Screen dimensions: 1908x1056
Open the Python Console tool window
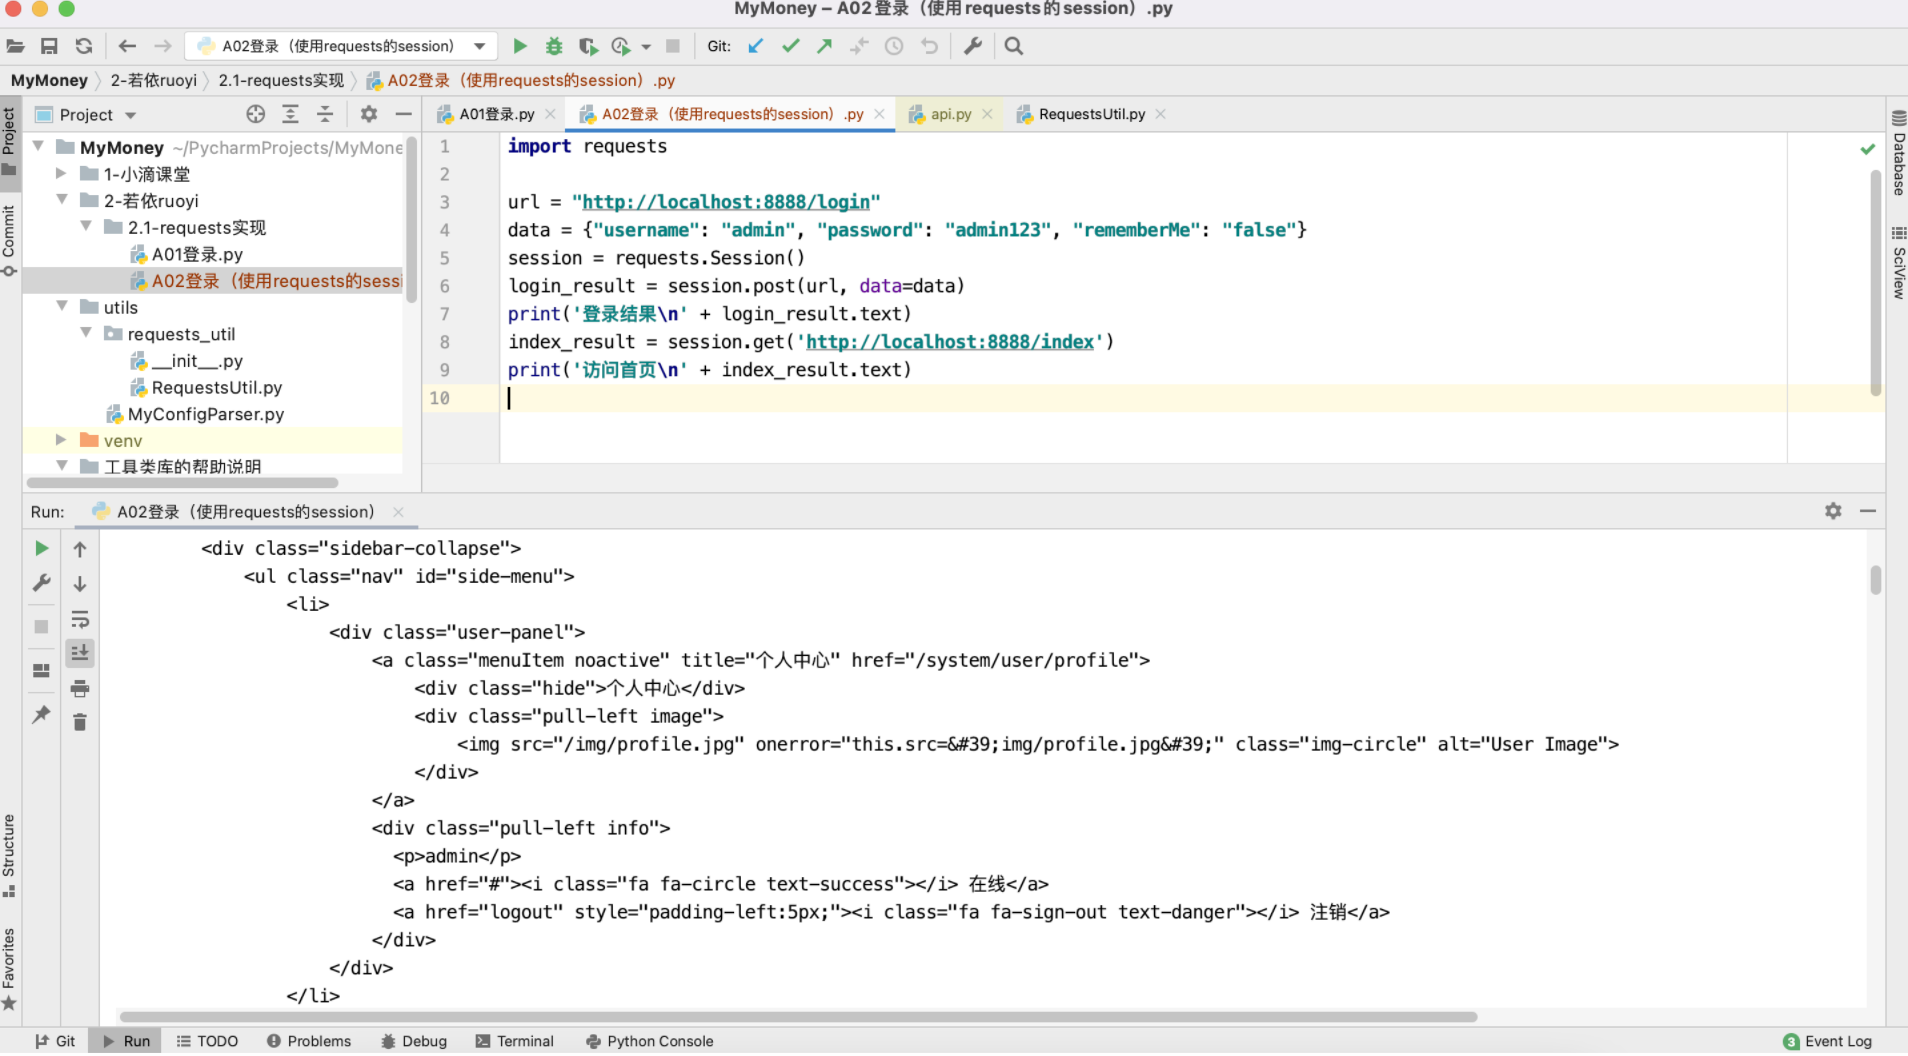650,1041
